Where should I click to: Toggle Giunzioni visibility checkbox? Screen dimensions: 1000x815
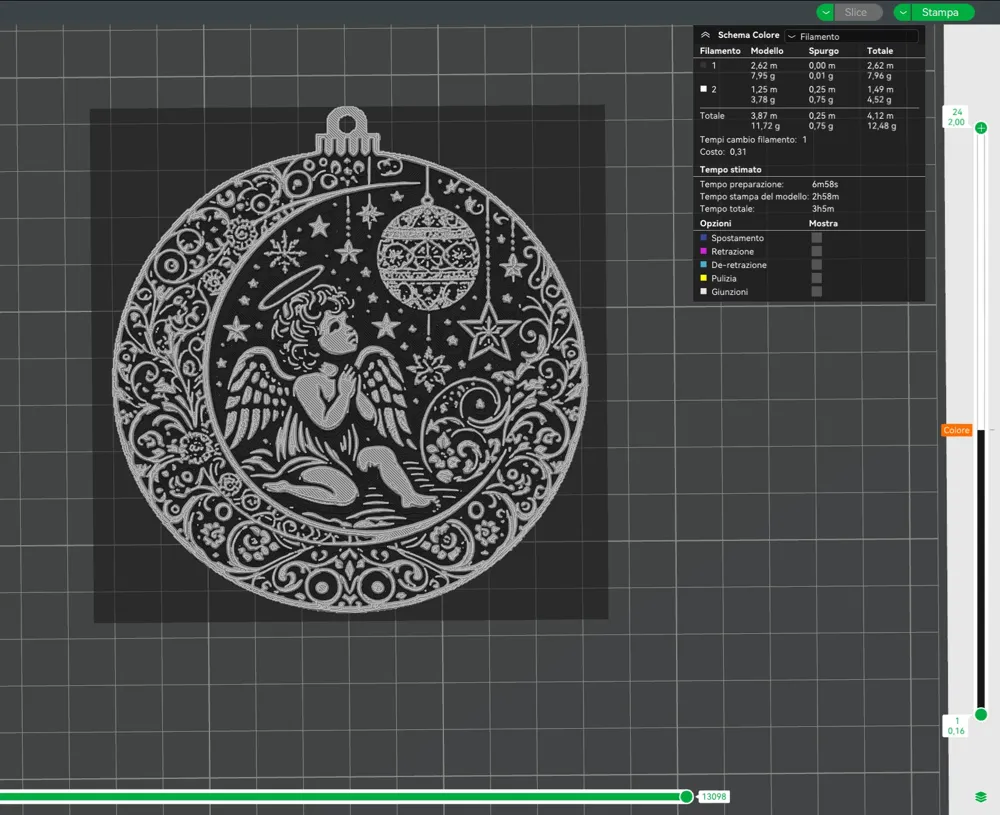click(x=816, y=291)
